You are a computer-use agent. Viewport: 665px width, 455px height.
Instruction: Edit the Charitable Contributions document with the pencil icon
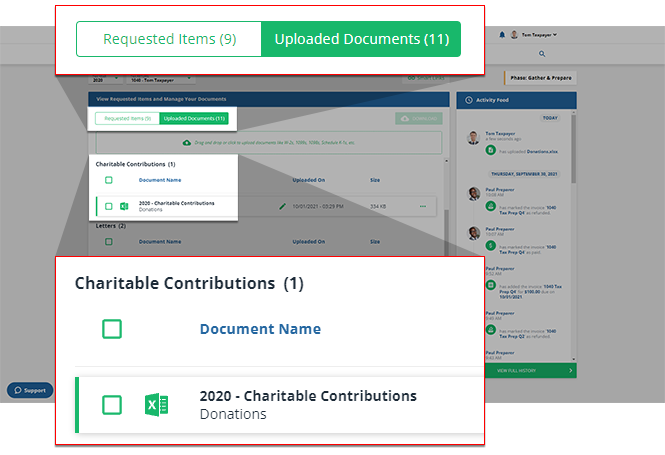coord(282,207)
